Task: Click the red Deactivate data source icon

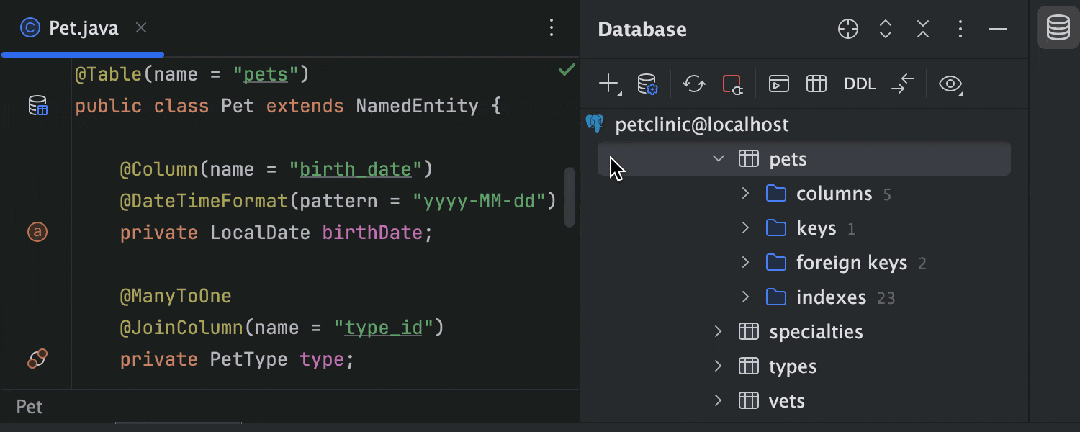Action: [732, 84]
